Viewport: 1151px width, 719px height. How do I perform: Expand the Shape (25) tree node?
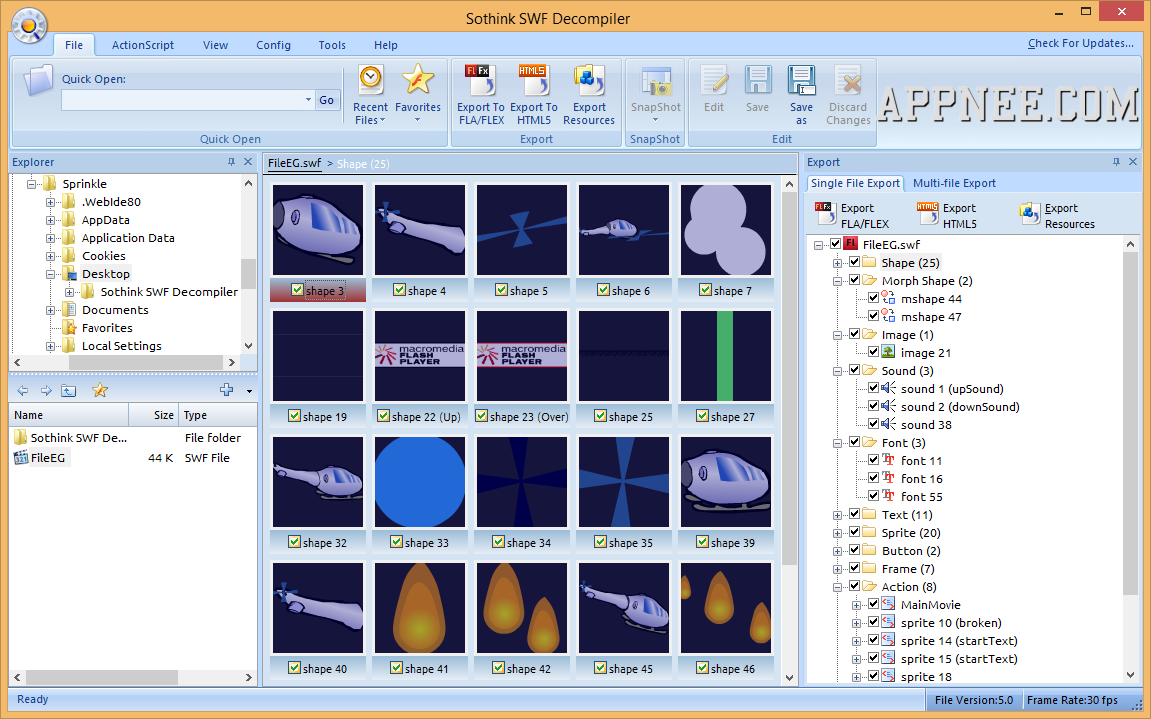tap(838, 263)
